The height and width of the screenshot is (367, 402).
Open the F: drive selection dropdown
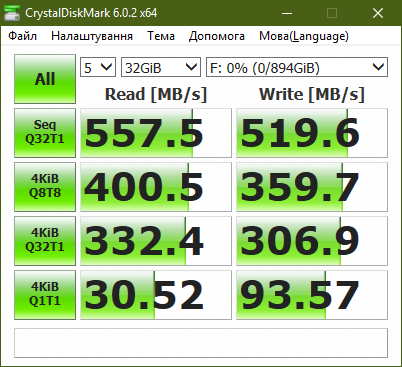(x=297, y=67)
